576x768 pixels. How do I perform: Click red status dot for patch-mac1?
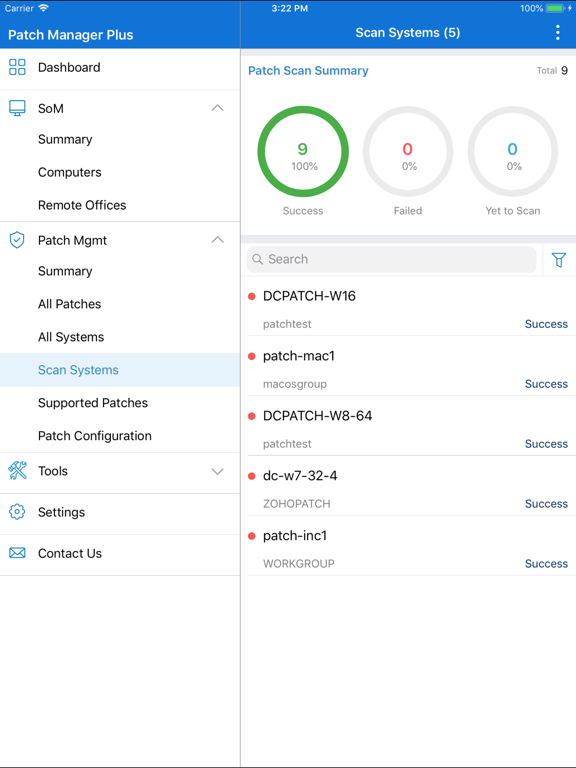pos(252,356)
